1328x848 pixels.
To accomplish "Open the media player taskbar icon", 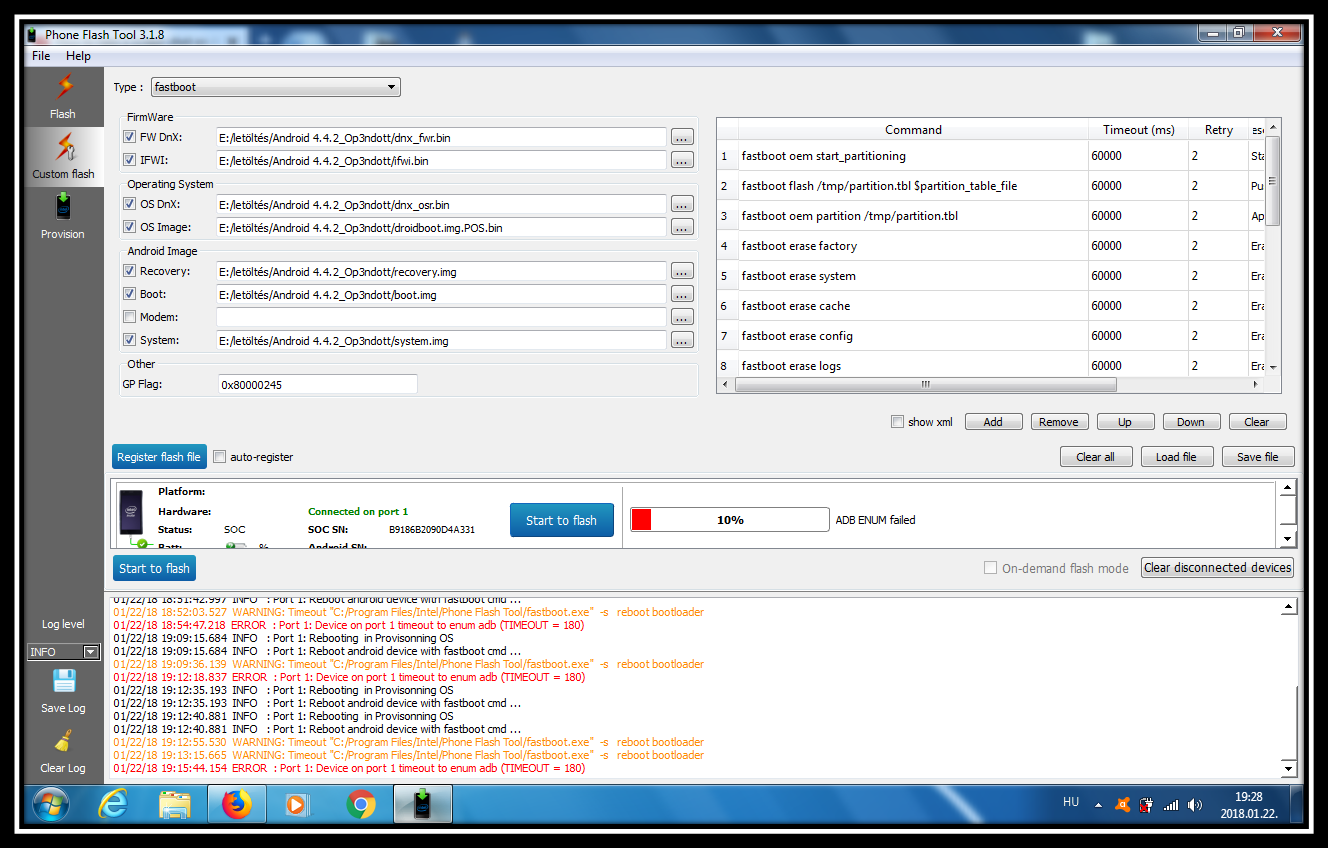I will pos(297,804).
